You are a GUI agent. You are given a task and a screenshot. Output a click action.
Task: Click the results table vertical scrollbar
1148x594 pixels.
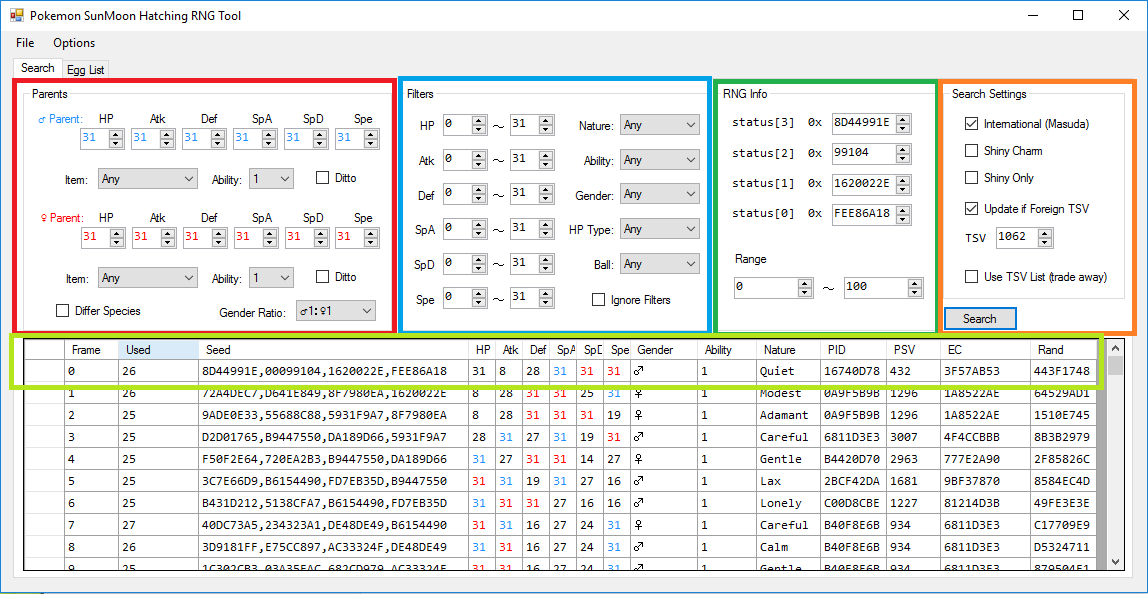pos(1115,460)
